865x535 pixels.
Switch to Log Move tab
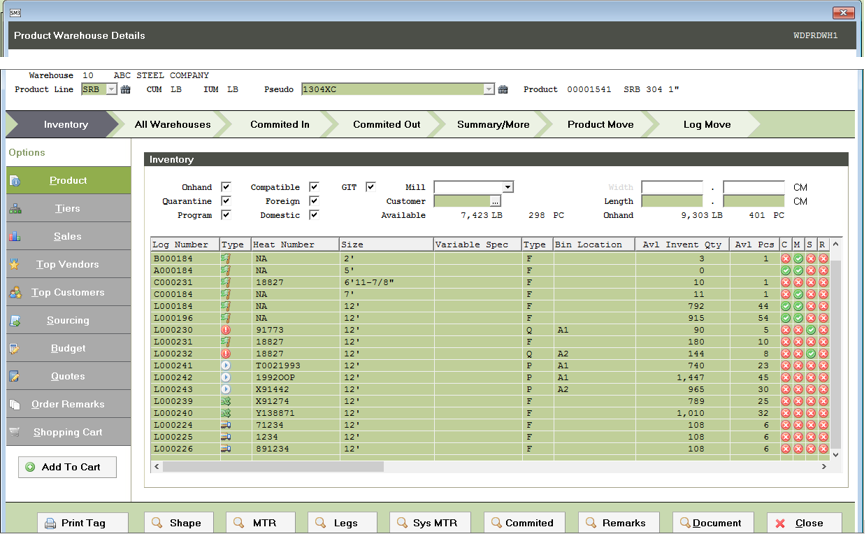[x=707, y=125]
